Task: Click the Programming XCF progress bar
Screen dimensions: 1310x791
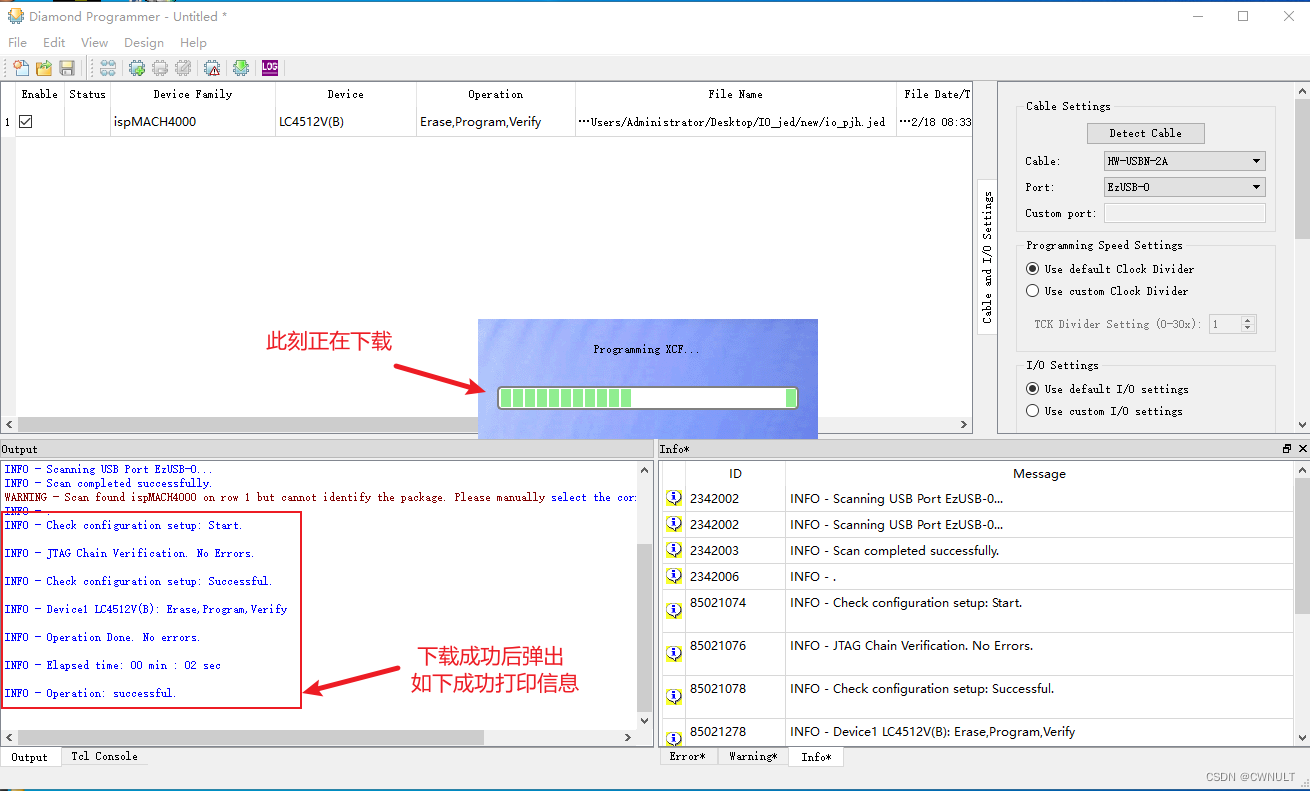Action: tap(647, 398)
